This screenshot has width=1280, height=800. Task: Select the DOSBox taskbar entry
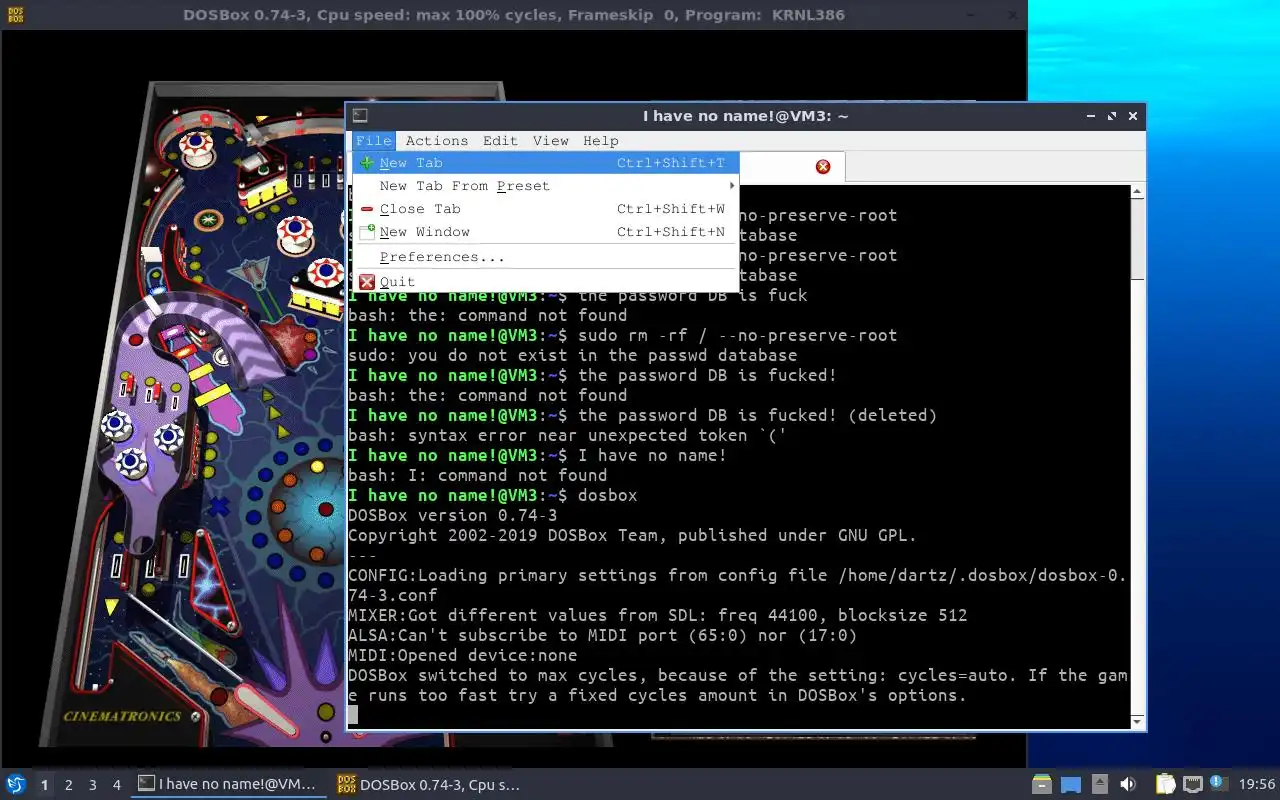tap(430, 785)
